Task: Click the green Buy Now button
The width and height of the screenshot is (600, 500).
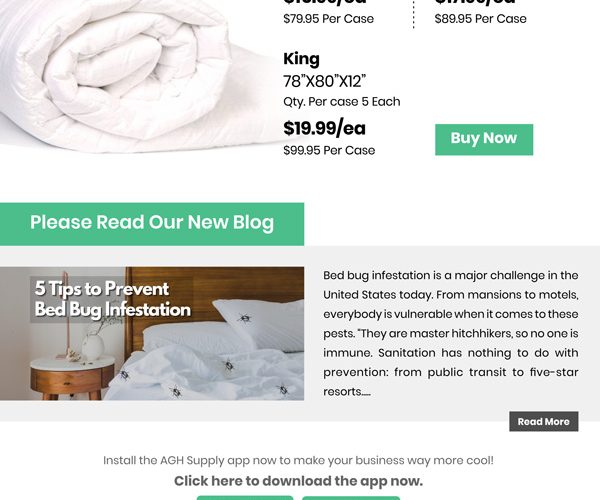Action: pyautogui.click(x=484, y=140)
